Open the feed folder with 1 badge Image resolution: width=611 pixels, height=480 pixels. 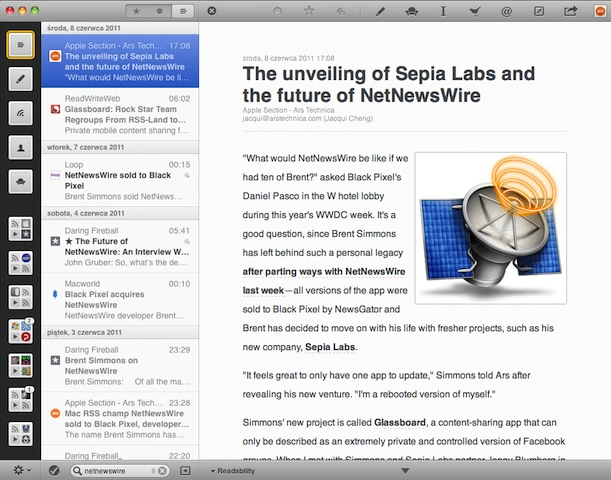point(21,400)
